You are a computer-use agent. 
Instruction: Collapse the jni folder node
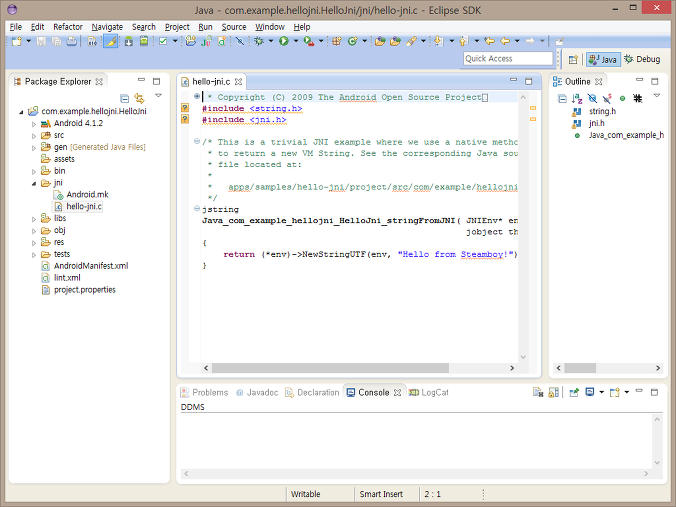(x=34, y=184)
